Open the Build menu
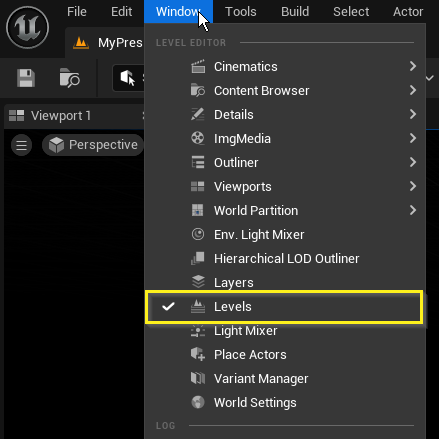The height and width of the screenshot is (439, 439). [295, 12]
